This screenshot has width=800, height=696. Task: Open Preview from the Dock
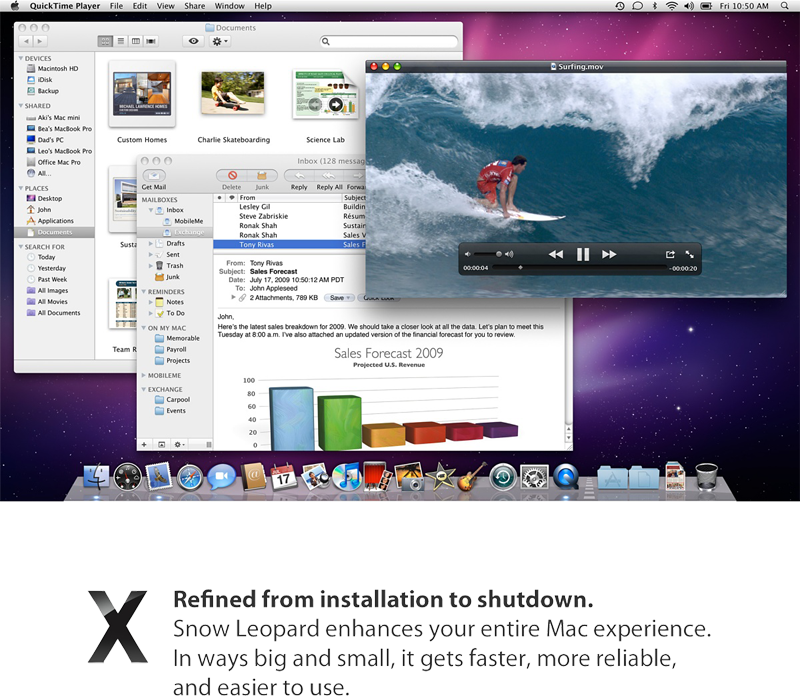pos(314,477)
